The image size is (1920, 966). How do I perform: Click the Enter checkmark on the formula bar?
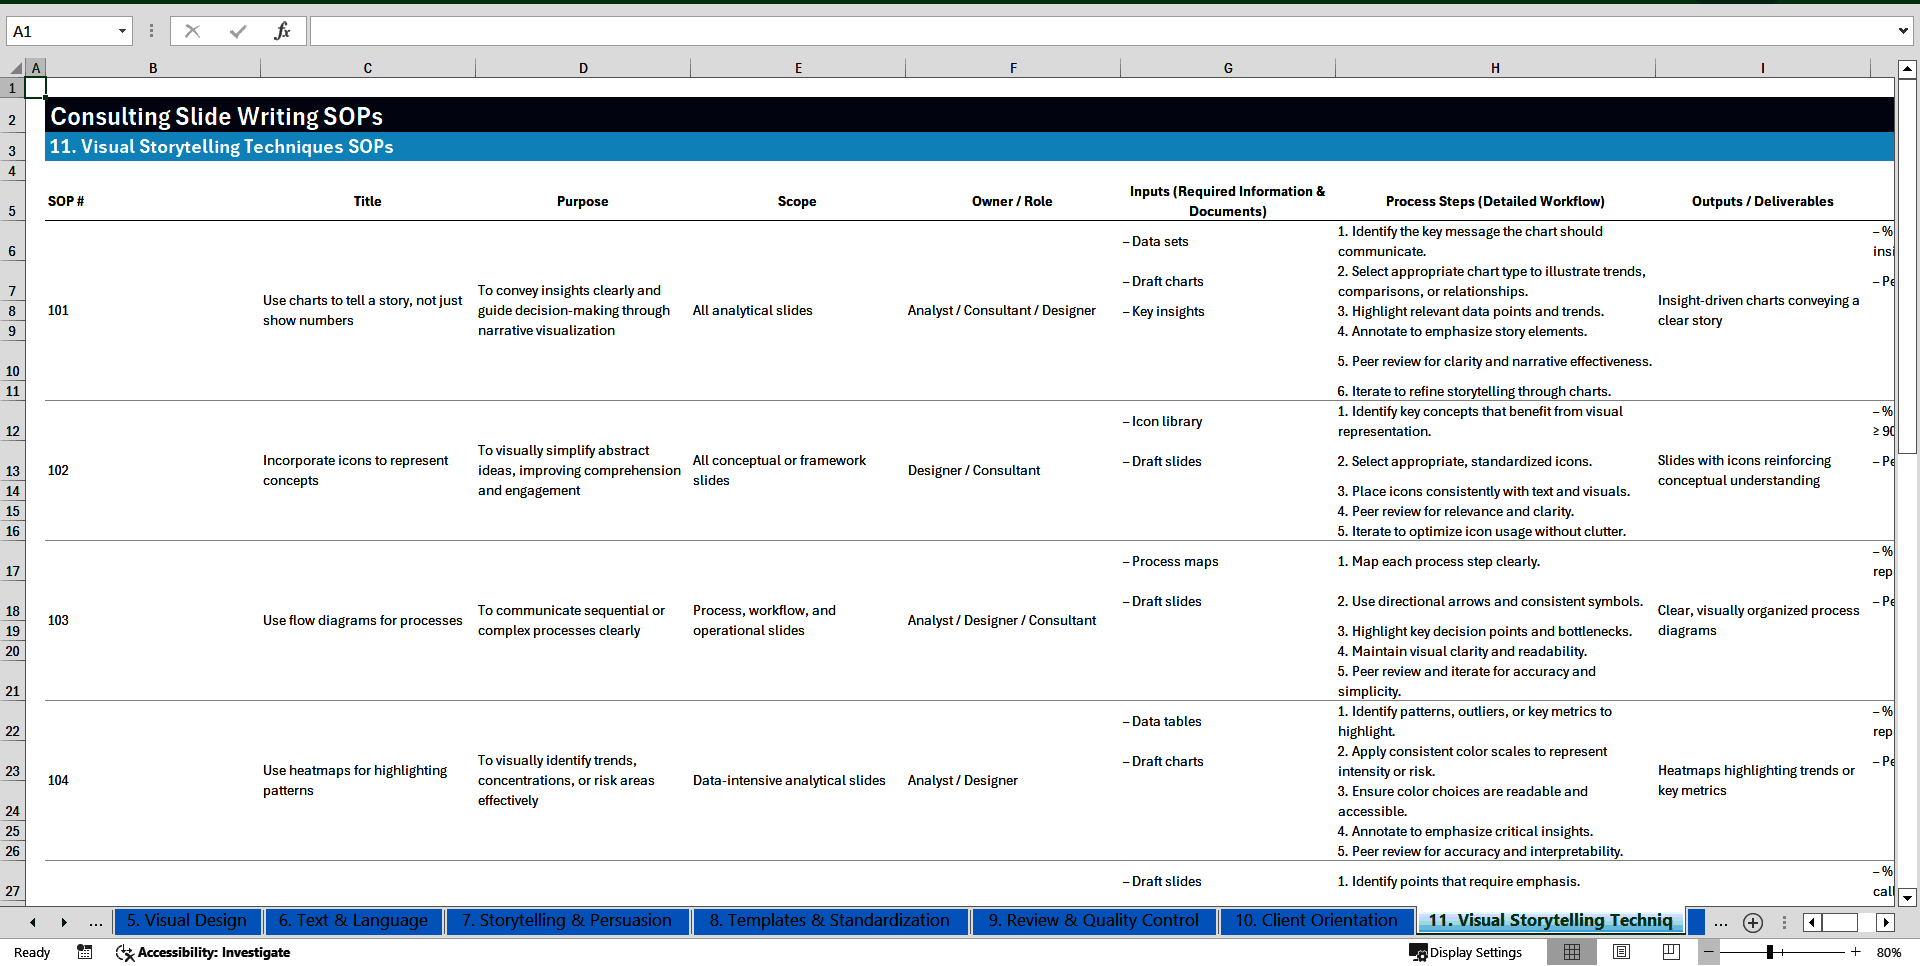[237, 31]
